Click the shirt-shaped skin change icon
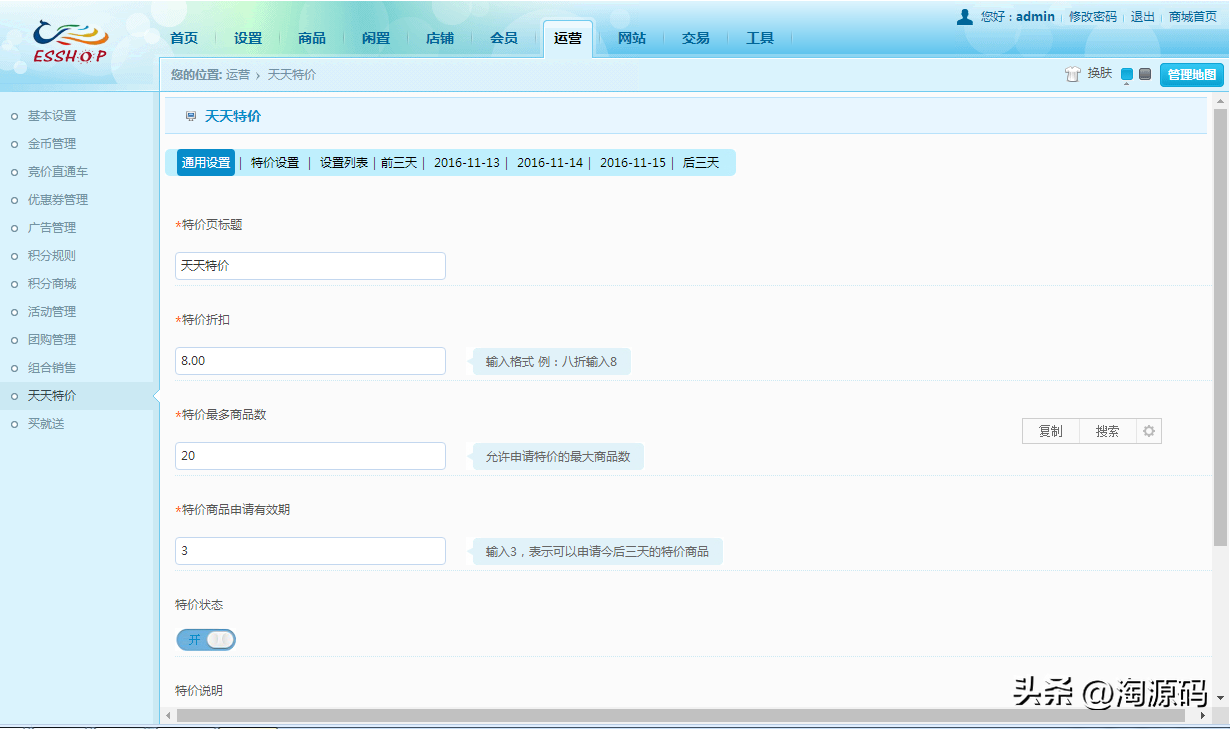 [1073, 74]
